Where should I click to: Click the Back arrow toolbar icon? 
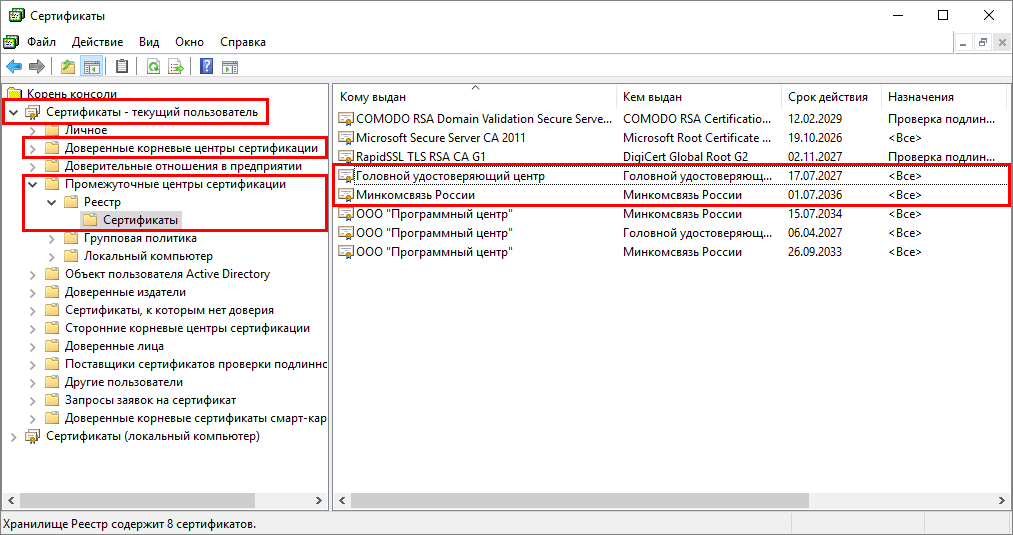(x=14, y=67)
